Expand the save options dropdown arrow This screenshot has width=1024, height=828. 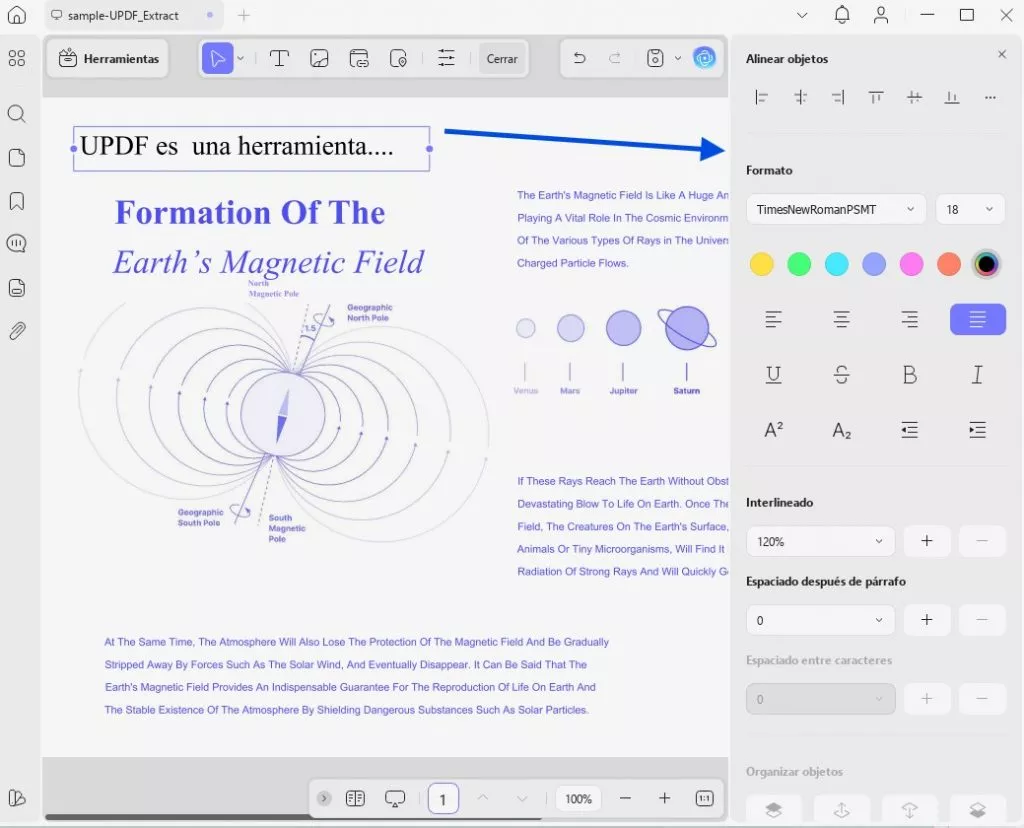(x=678, y=58)
